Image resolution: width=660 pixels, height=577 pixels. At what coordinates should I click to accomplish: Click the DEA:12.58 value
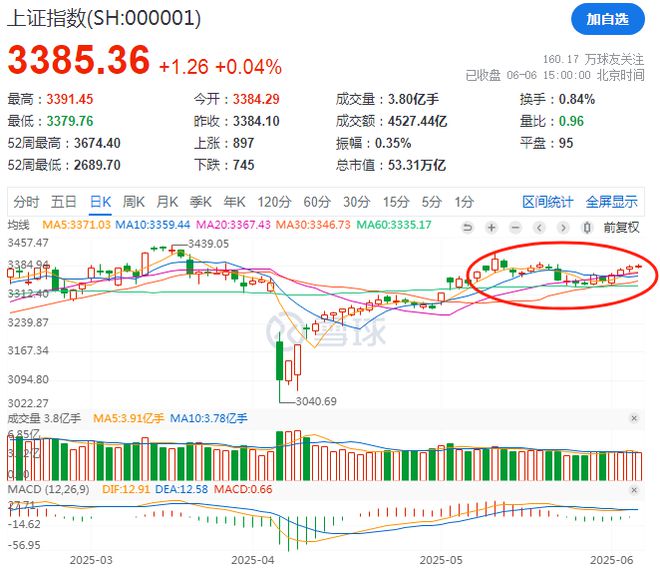182,489
